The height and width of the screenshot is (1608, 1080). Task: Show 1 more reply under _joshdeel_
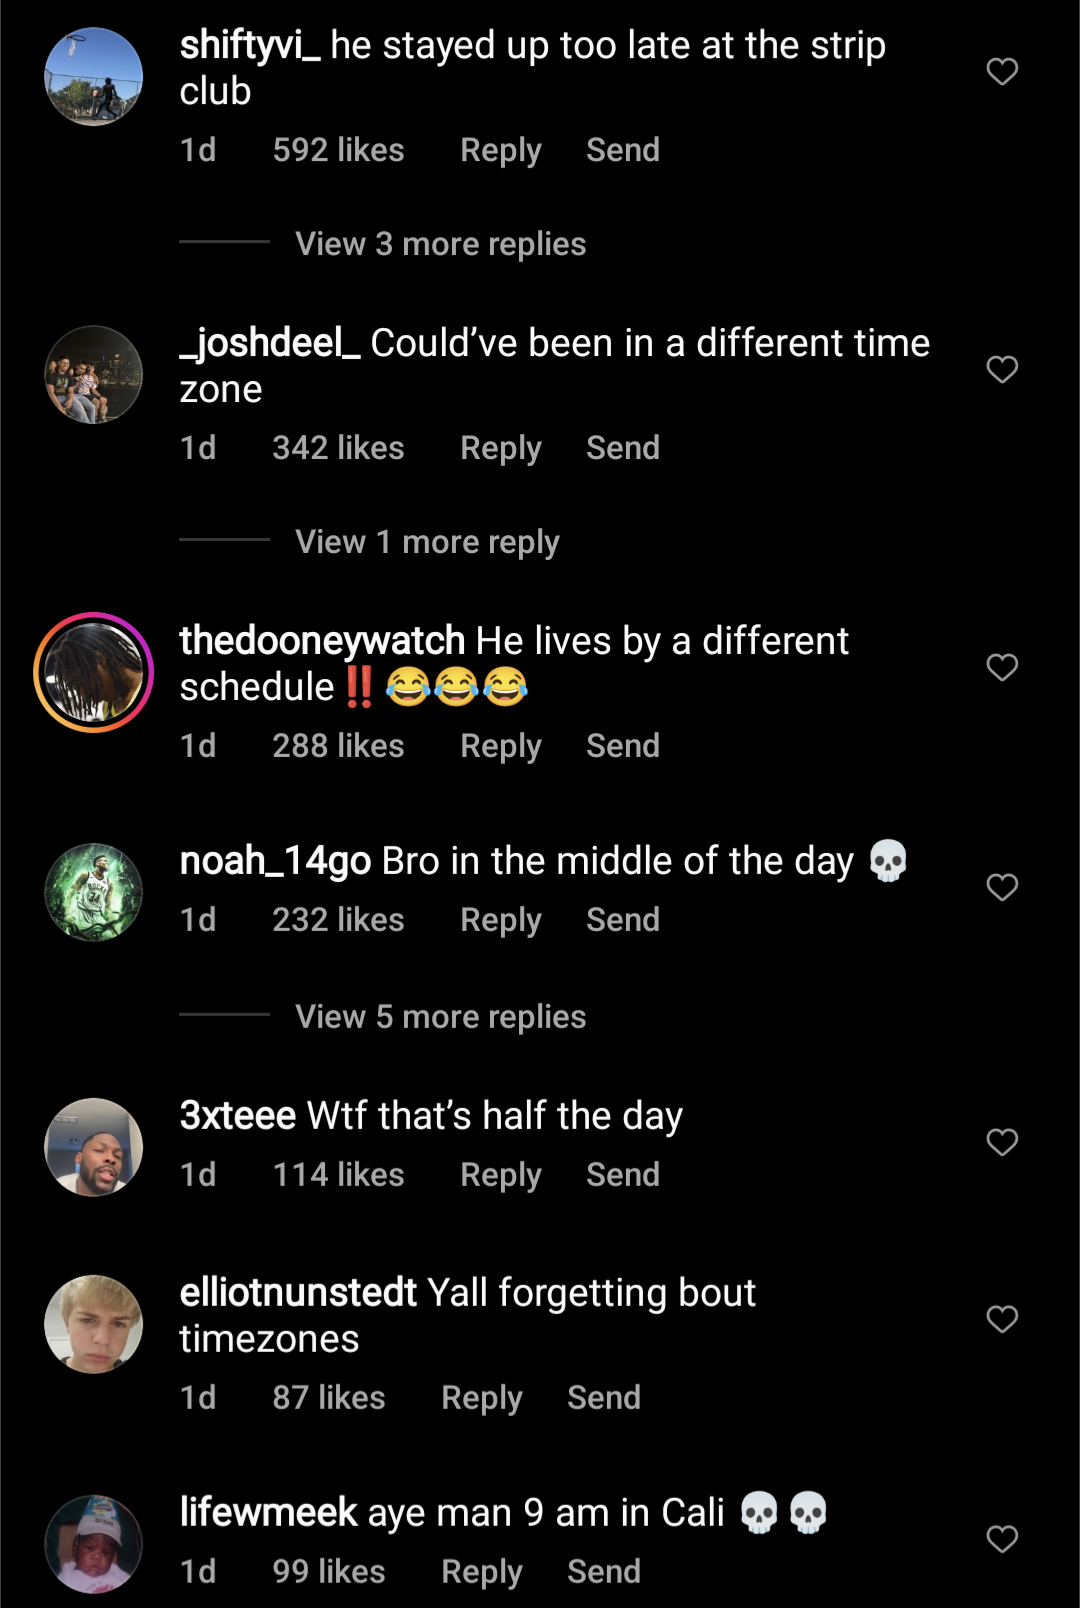point(427,542)
